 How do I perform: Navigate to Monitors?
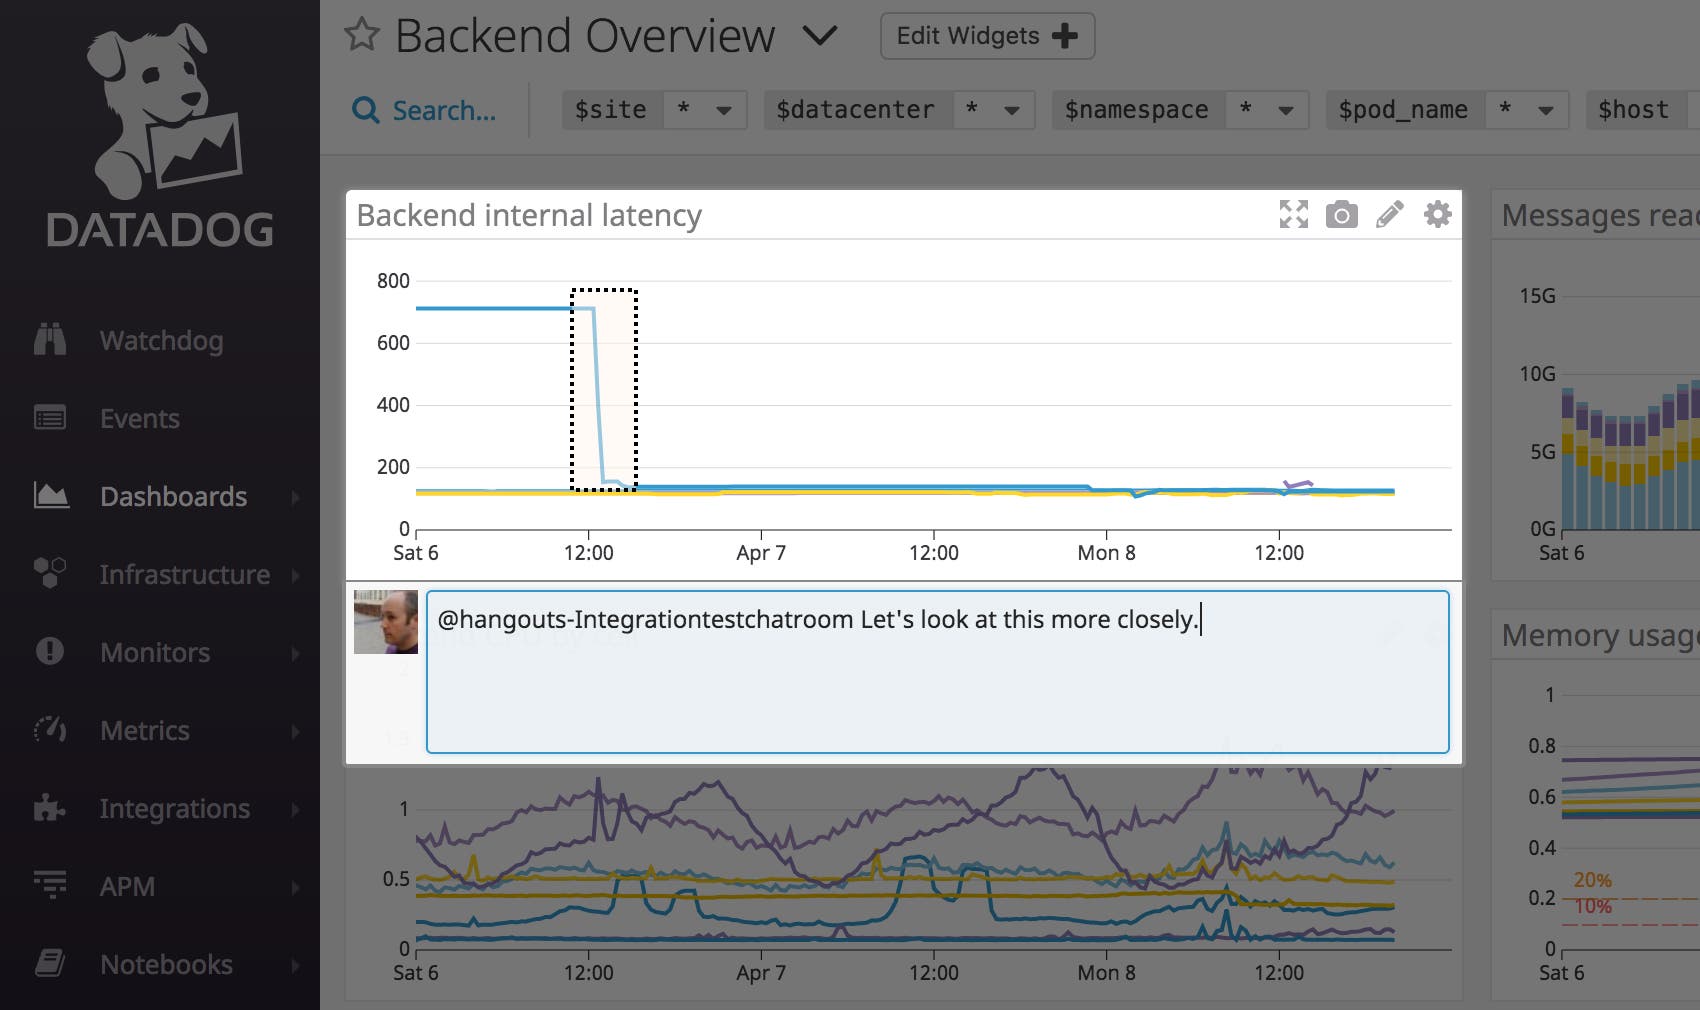pos(153,652)
